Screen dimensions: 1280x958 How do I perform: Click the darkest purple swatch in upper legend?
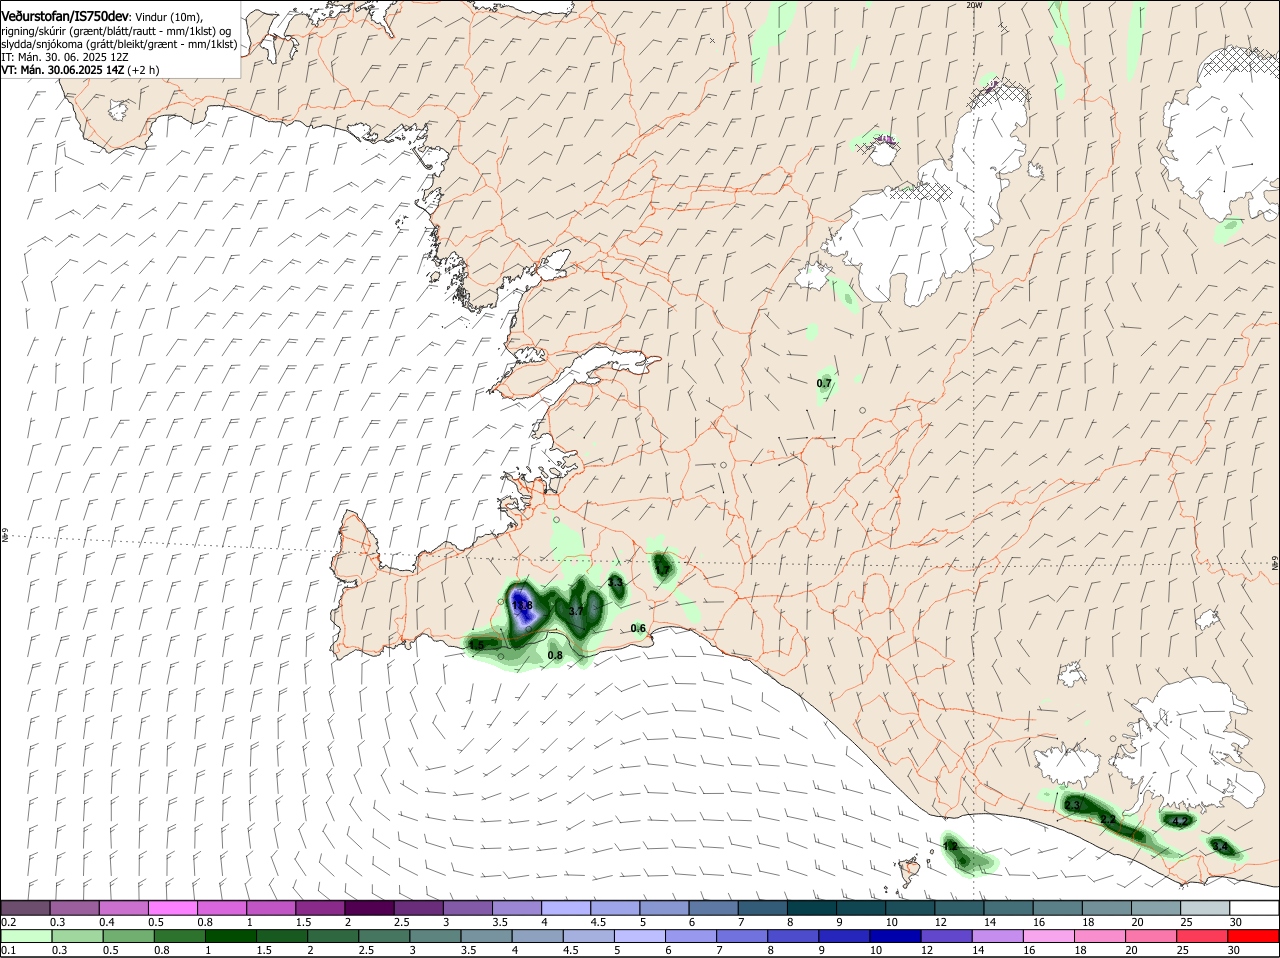pos(368,908)
